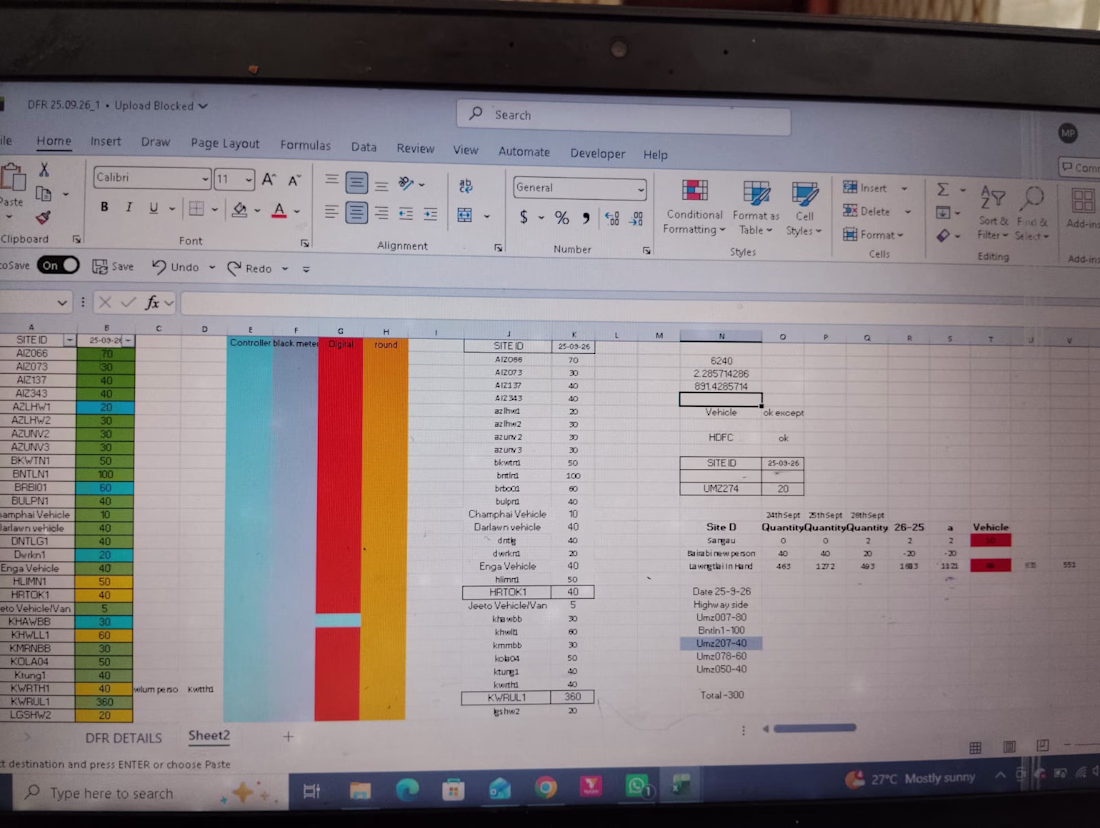Image resolution: width=1100 pixels, height=828 pixels.
Task: Open Microsoft Edge from the taskbar
Action: pyautogui.click(x=408, y=790)
